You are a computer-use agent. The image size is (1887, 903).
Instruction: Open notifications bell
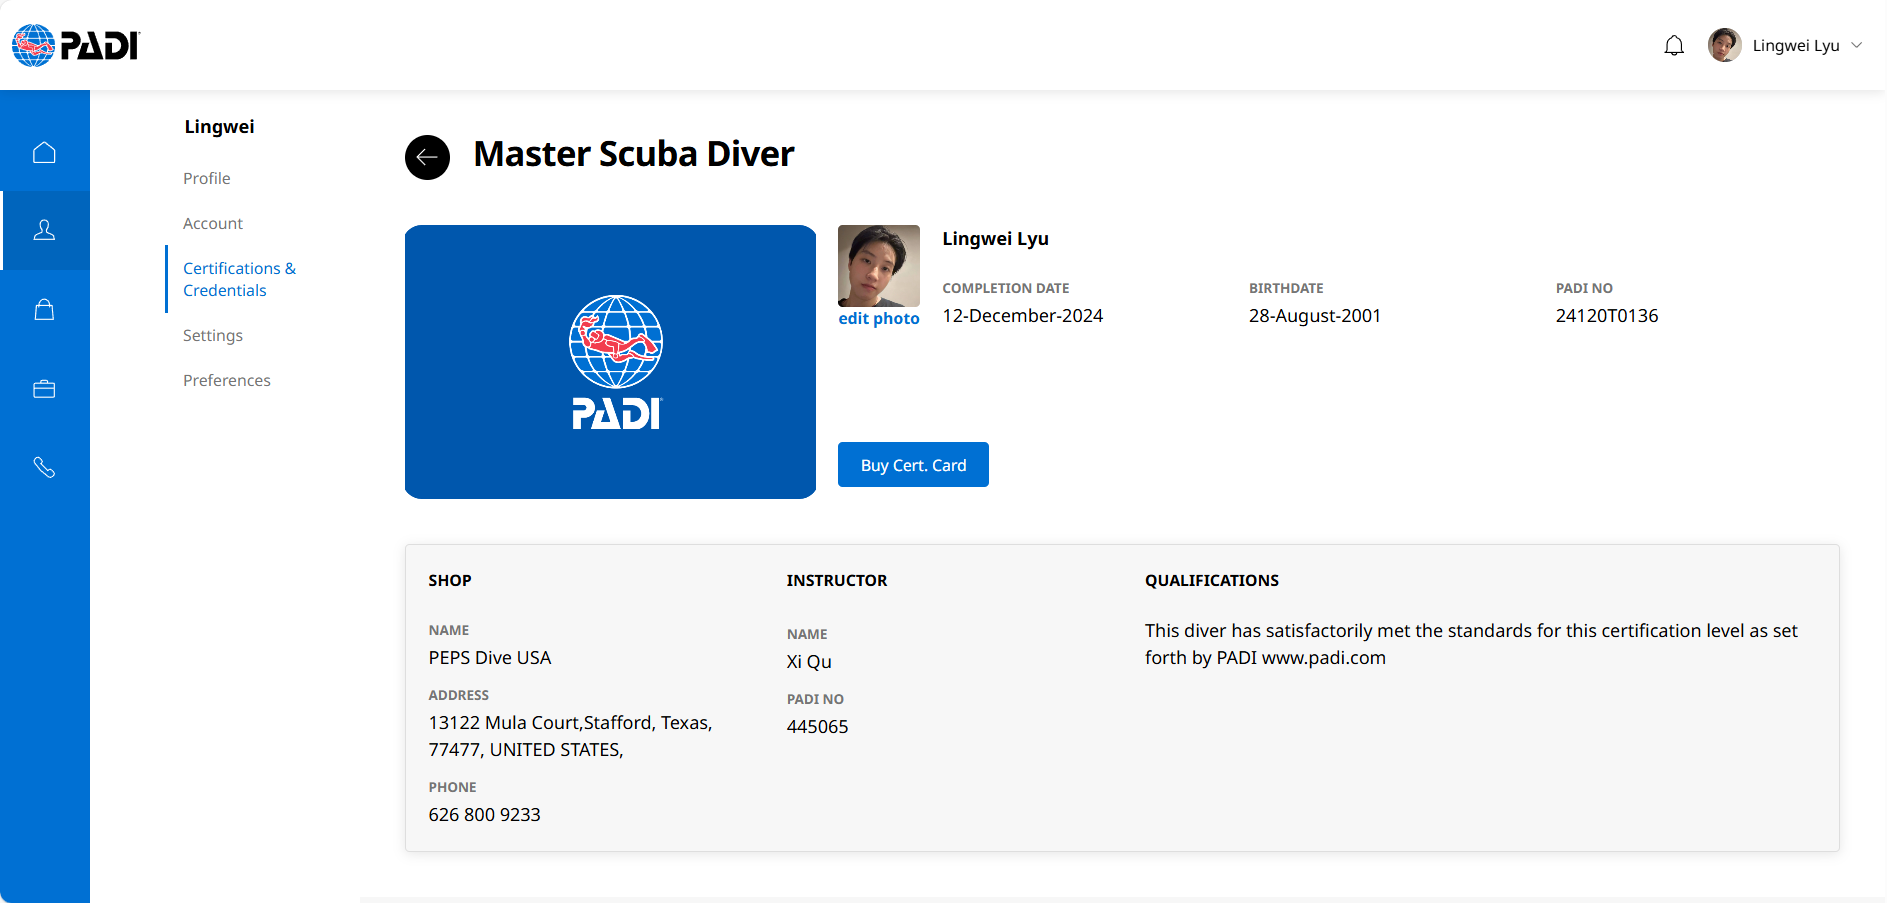click(x=1674, y=45)
